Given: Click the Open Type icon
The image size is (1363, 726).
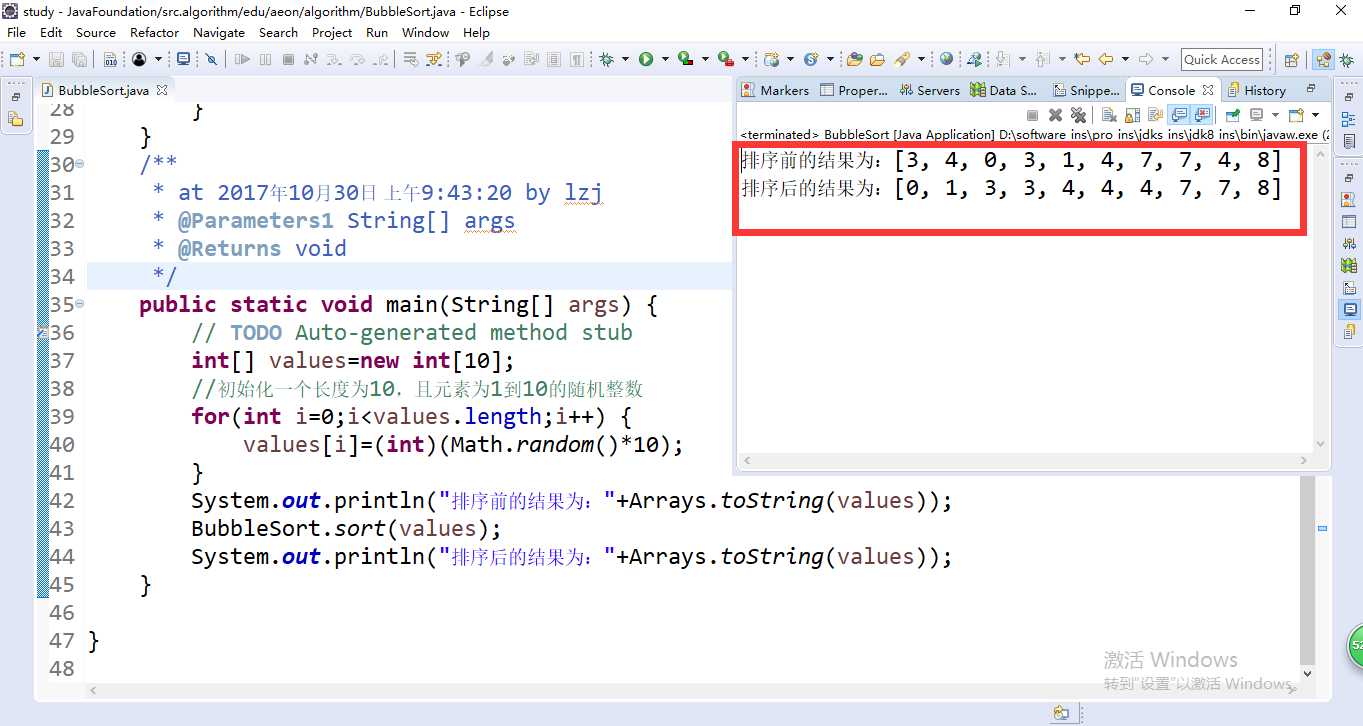Looking at the screenshot, I should tap(855, 60).
